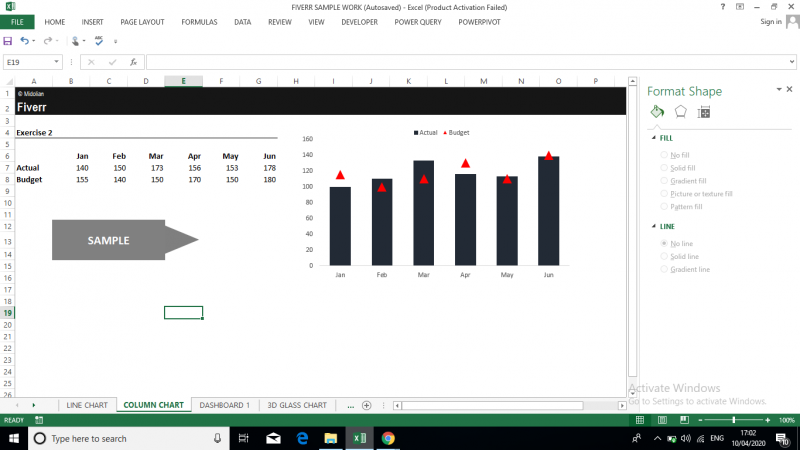
Task: Open the Effects pentagon icon
Action: coord(680,112)
